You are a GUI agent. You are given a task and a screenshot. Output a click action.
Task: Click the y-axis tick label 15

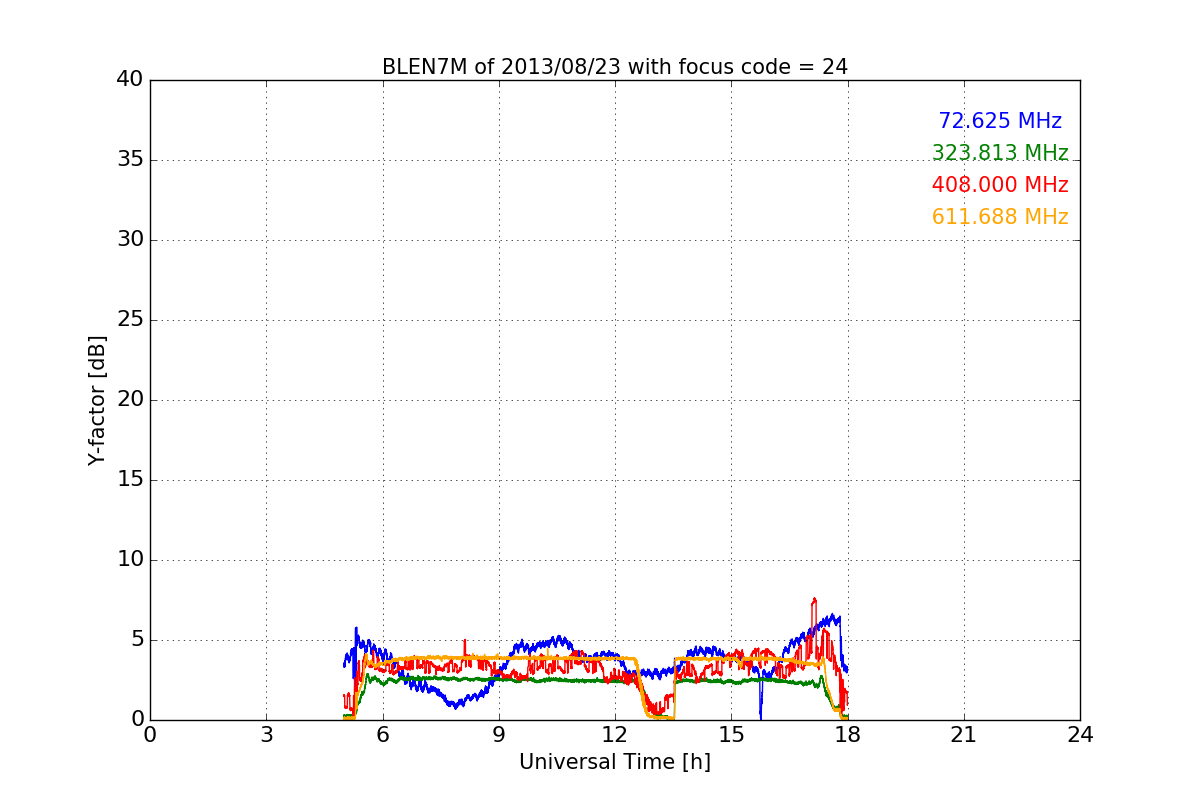[130, 480]
